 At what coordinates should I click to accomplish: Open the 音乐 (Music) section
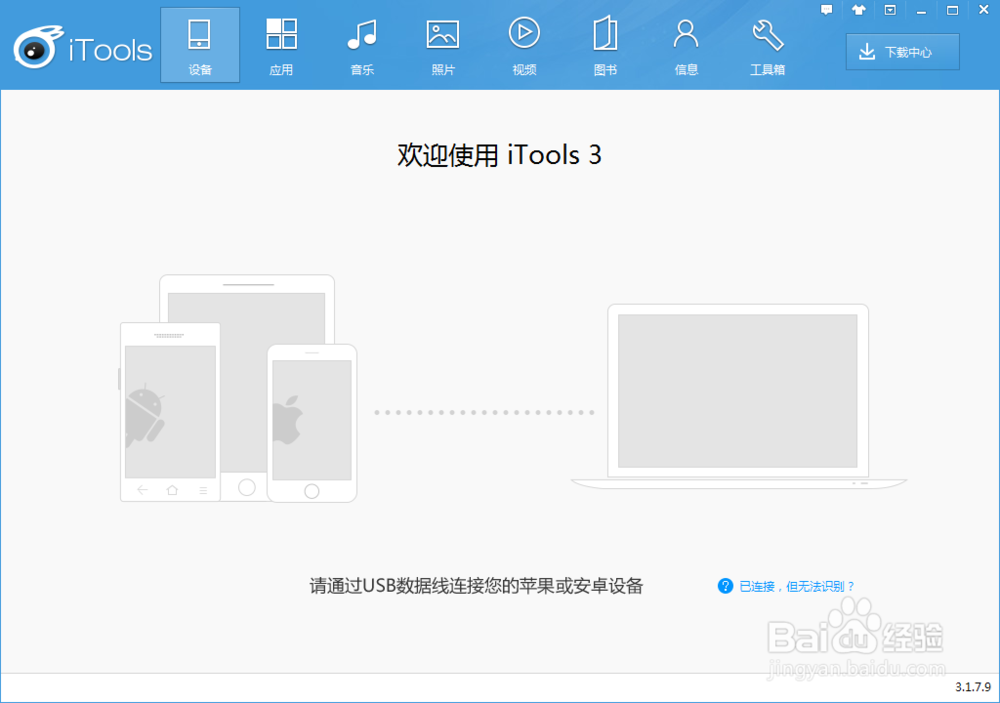(362, 45)
